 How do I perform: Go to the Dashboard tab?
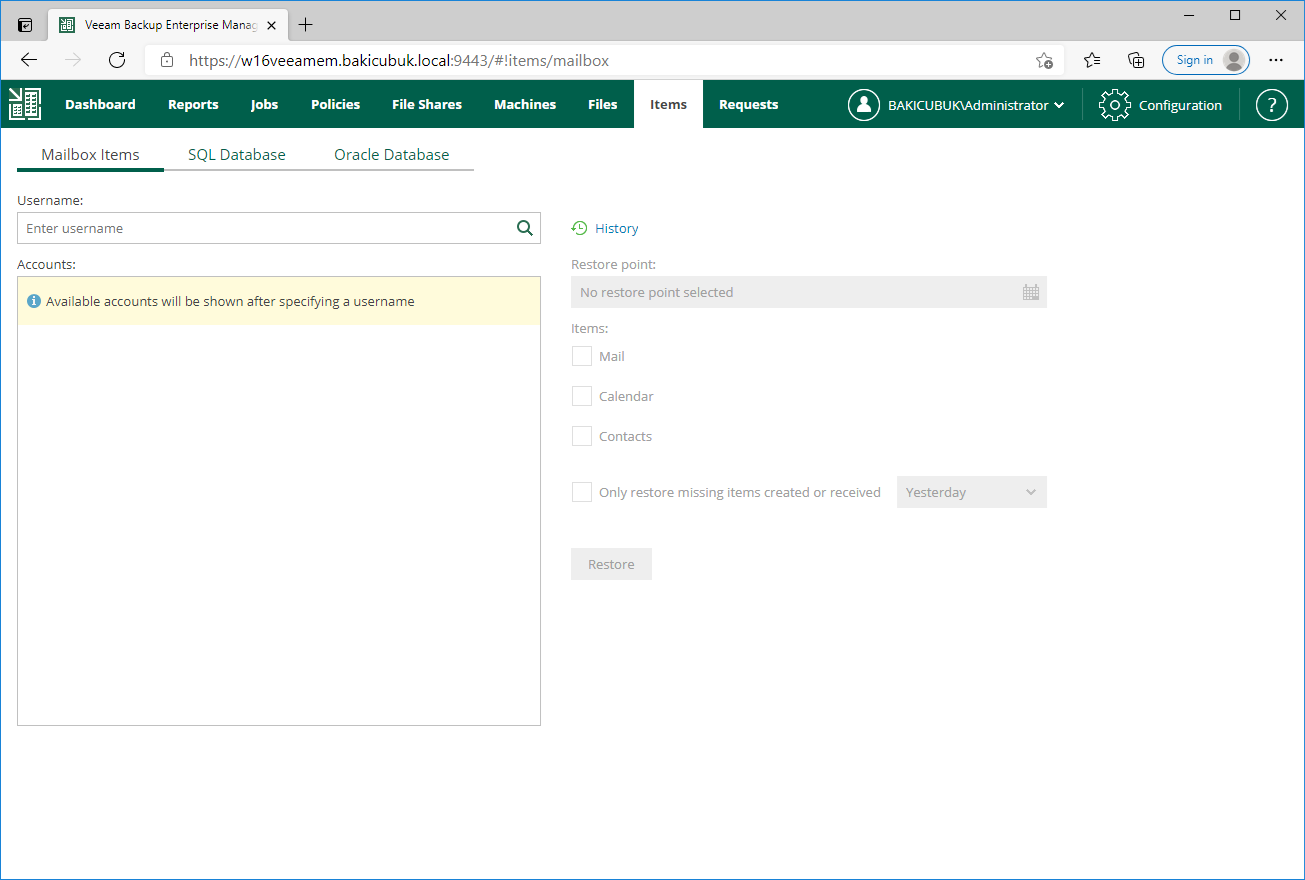100,104
